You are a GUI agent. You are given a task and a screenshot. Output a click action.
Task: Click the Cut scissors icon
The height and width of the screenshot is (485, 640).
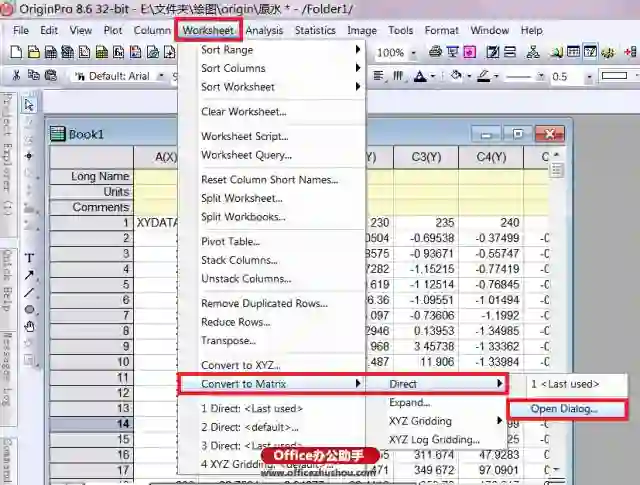coord(16,76)
